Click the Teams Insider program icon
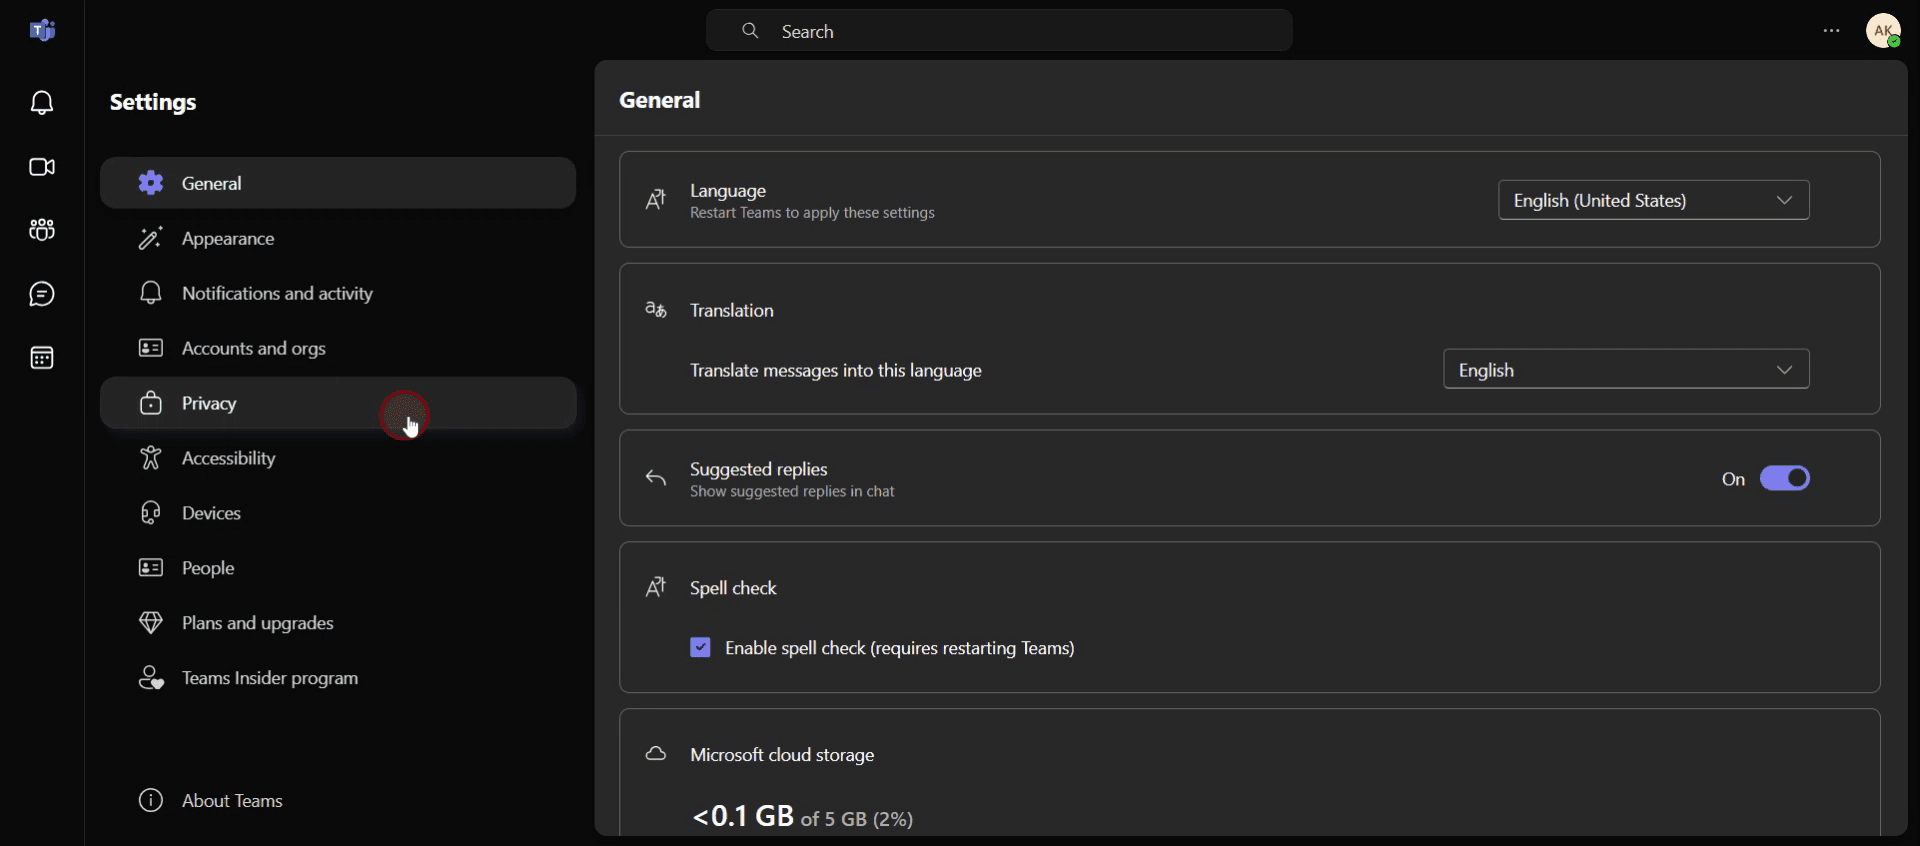 pyautogui.click(x=151, y=678)
